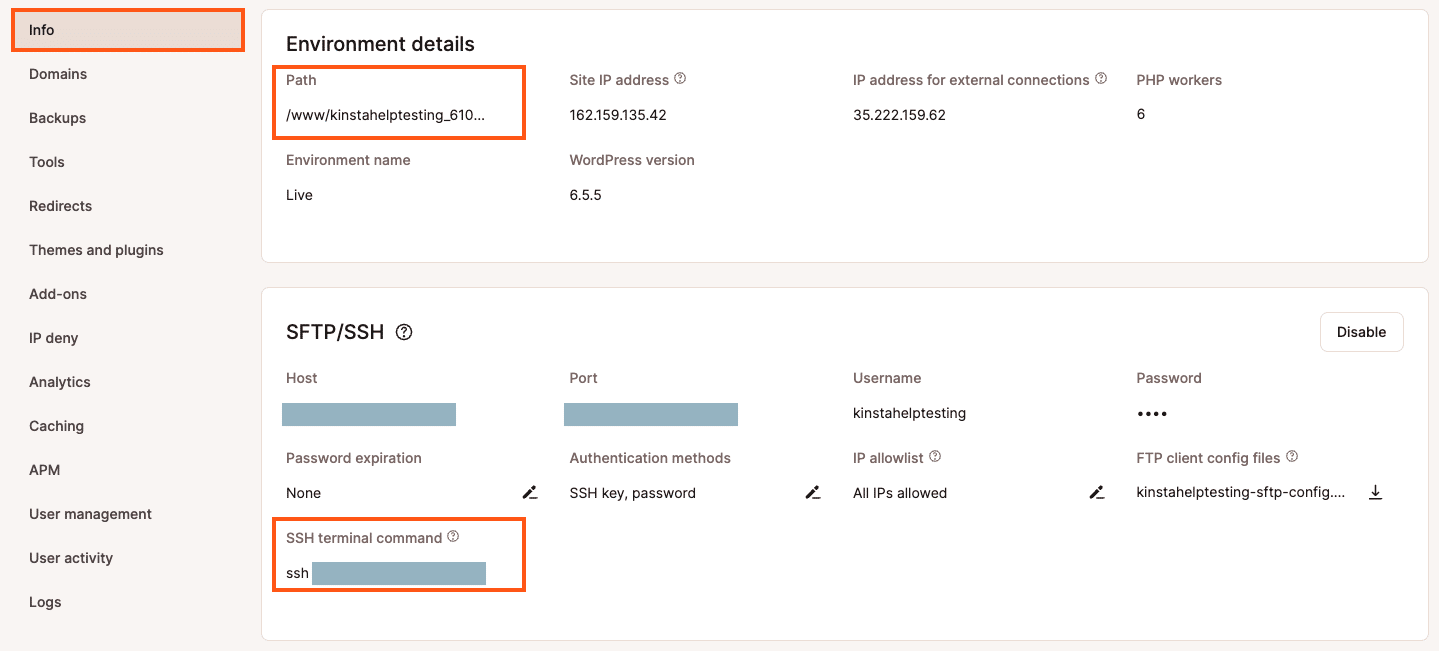Open APM from the sidebar
Image resolution: width=1439 pixels, height=651 pixels.
pos(46,470)
